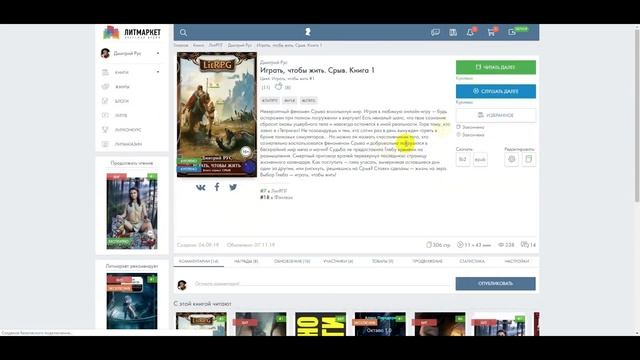Switch to the Комментарии (14) tab
The image size is (640, 360).
click(199, 261)
